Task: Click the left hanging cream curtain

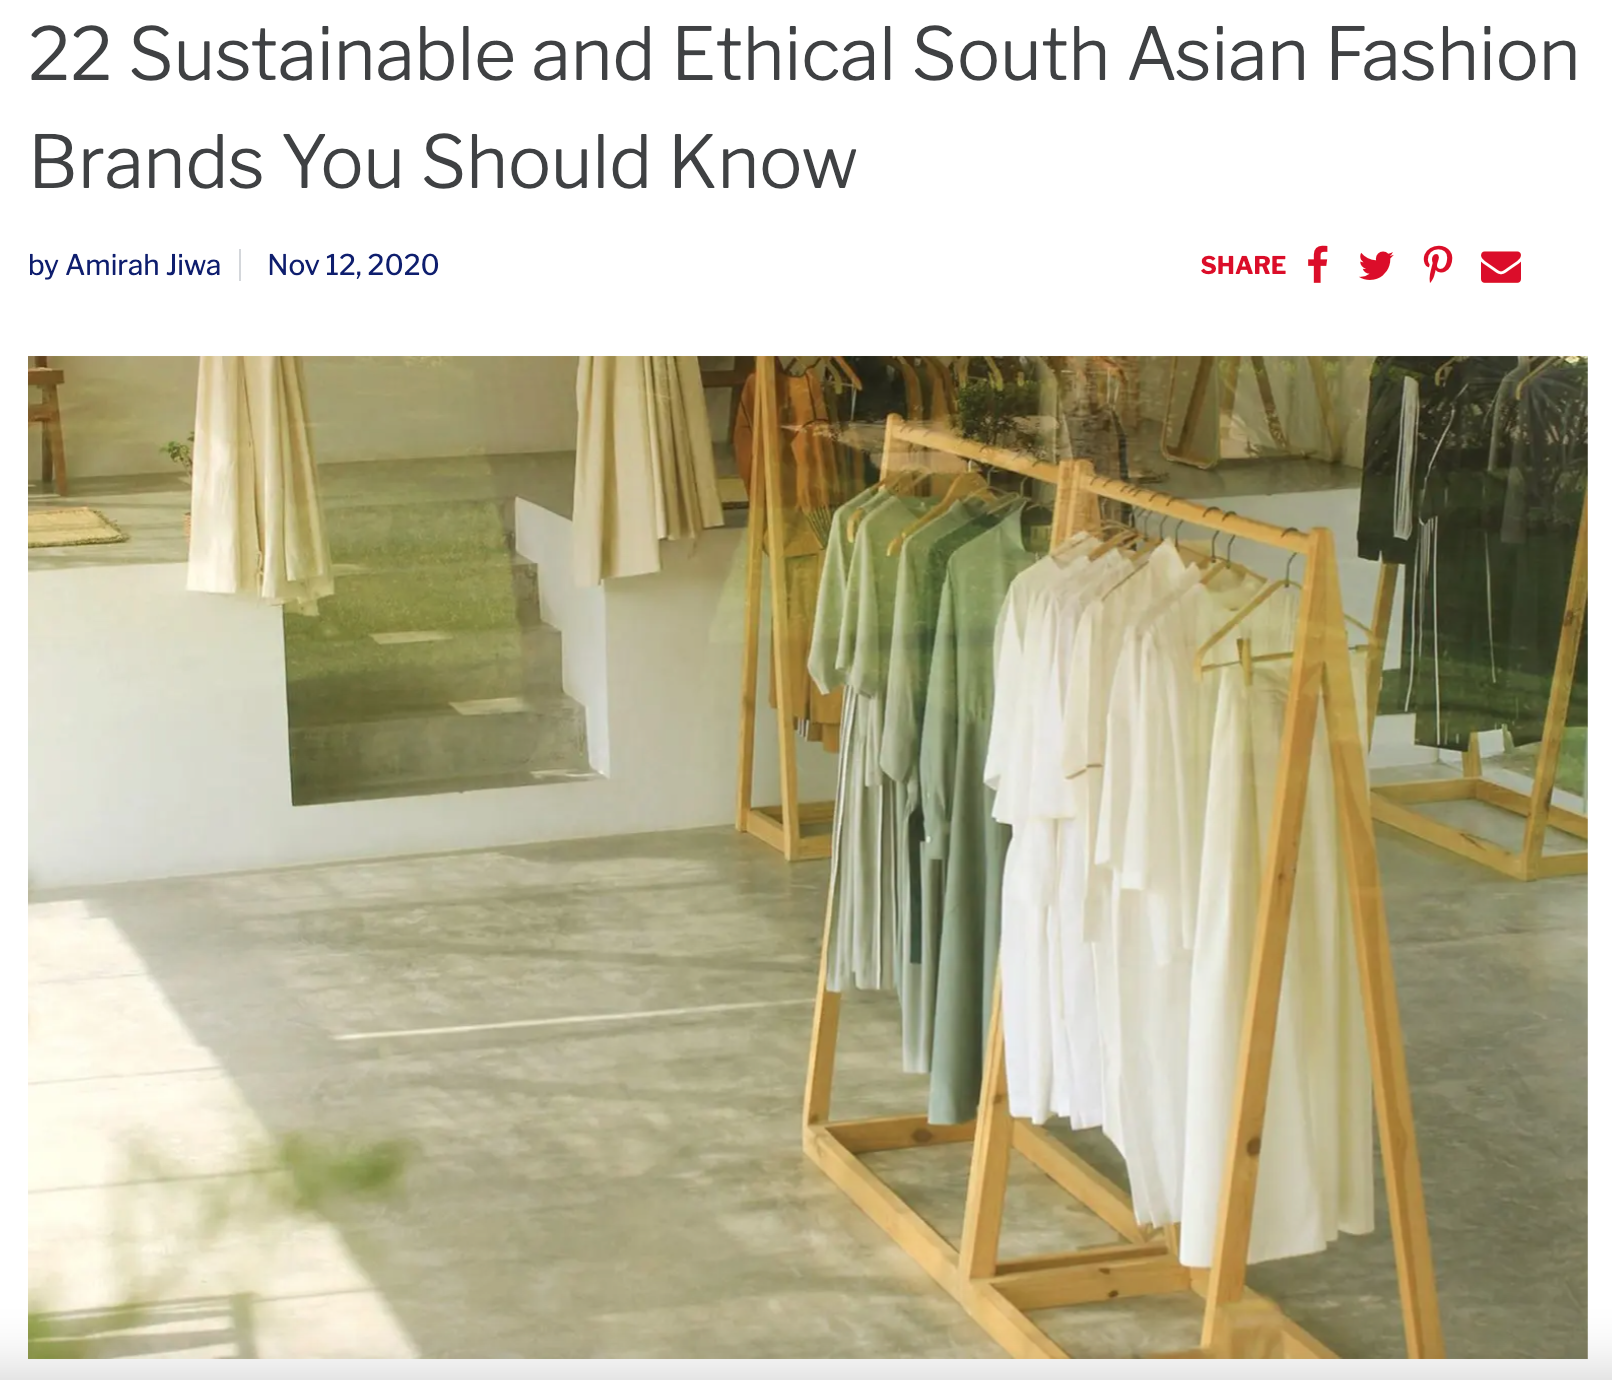Action: (x=258, y=480)
